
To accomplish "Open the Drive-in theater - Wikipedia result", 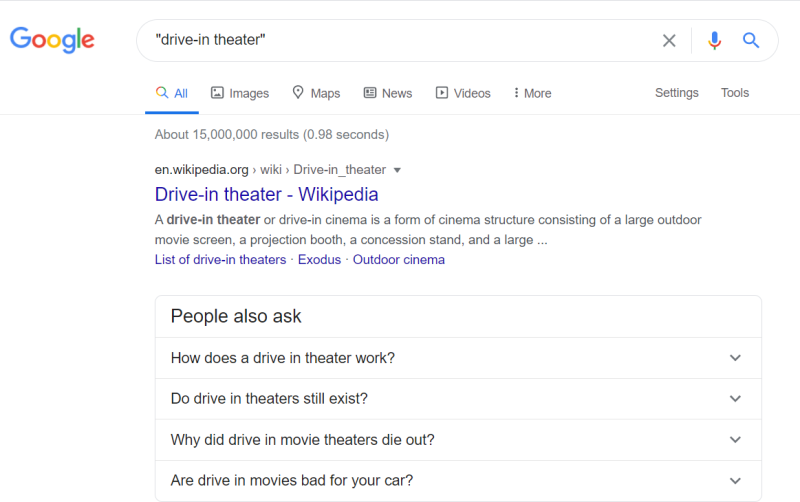I will pos(266,194).
